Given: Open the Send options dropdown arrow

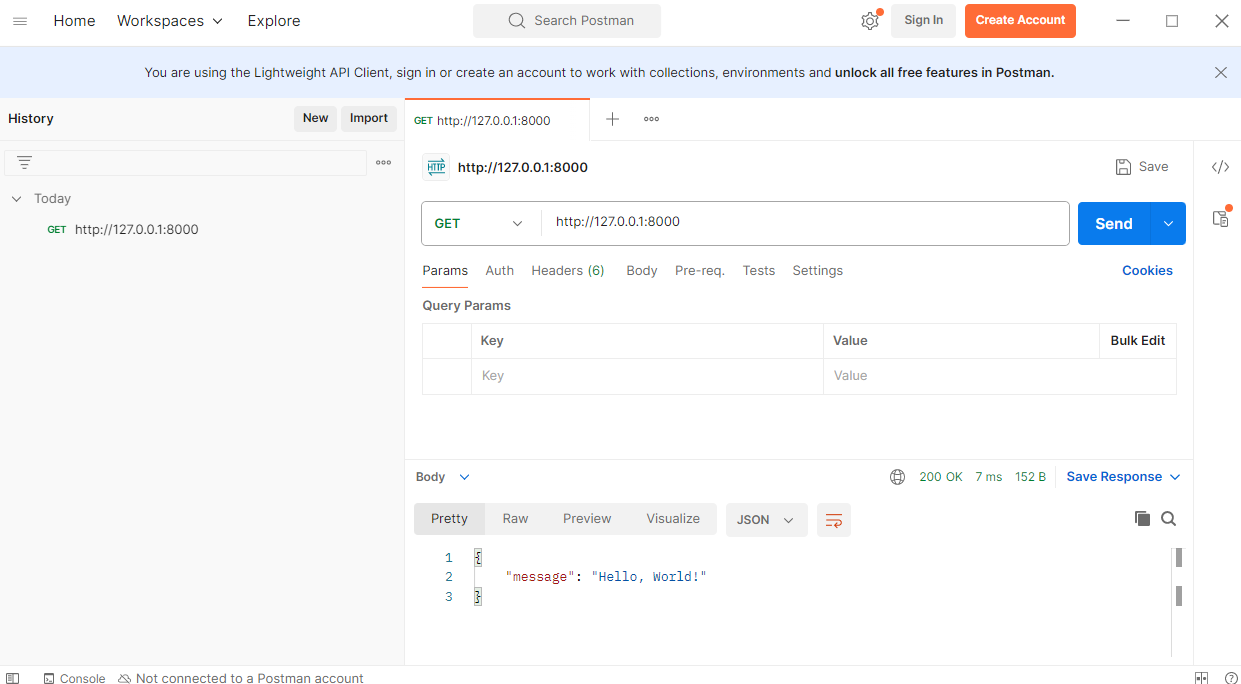Looking at the screenshot, I should tap(1168, 224).
